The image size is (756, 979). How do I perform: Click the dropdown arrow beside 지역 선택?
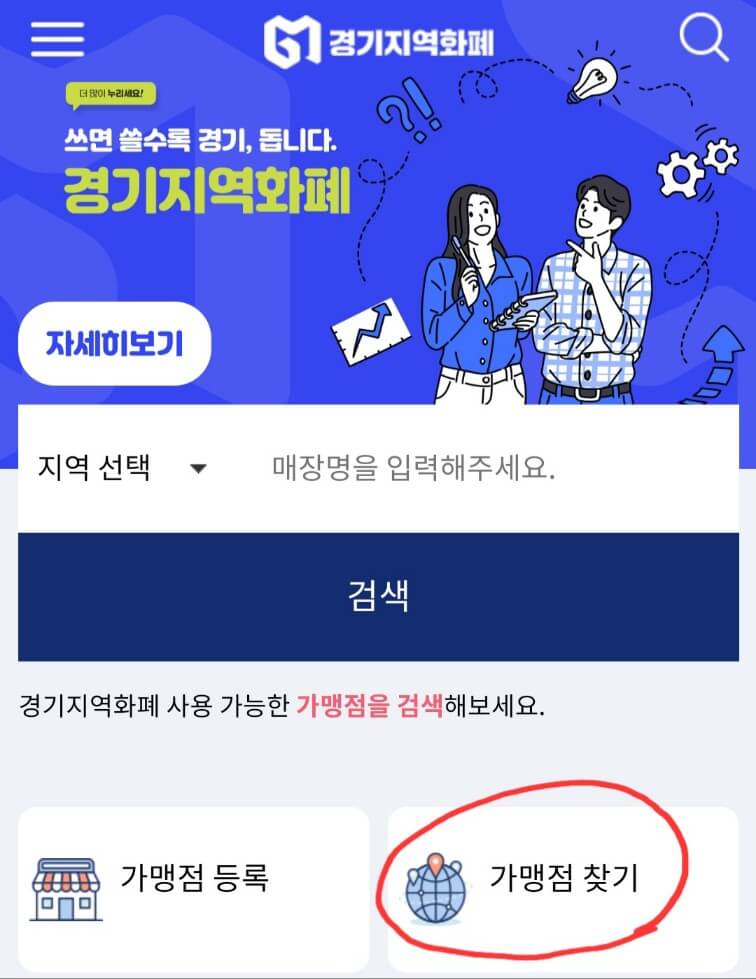click(x=198, y=468)
